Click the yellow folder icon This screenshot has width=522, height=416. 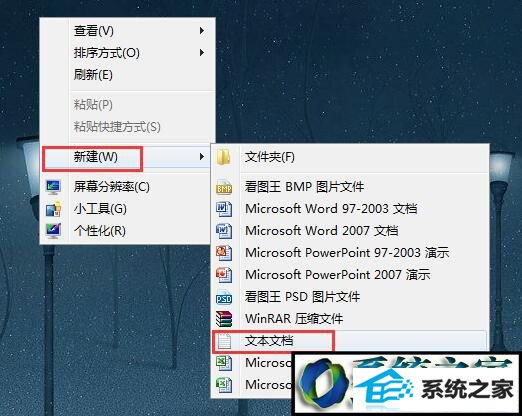click(x=224, y=157)
